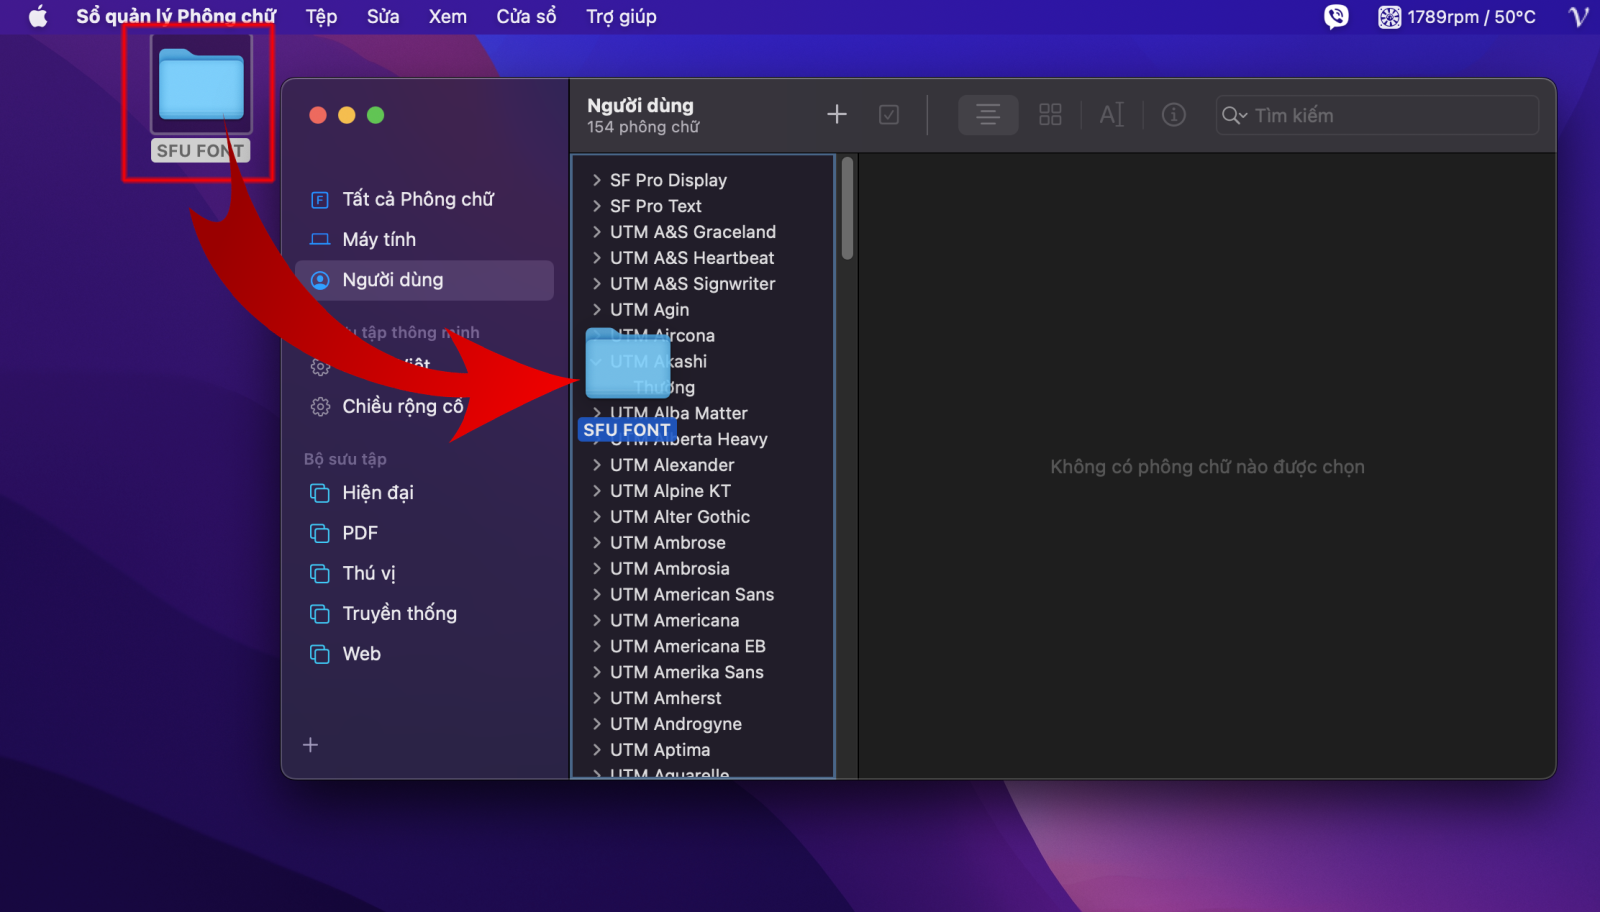
Task: Click the Bộ sưu tập section header
Action: point(345,459)
